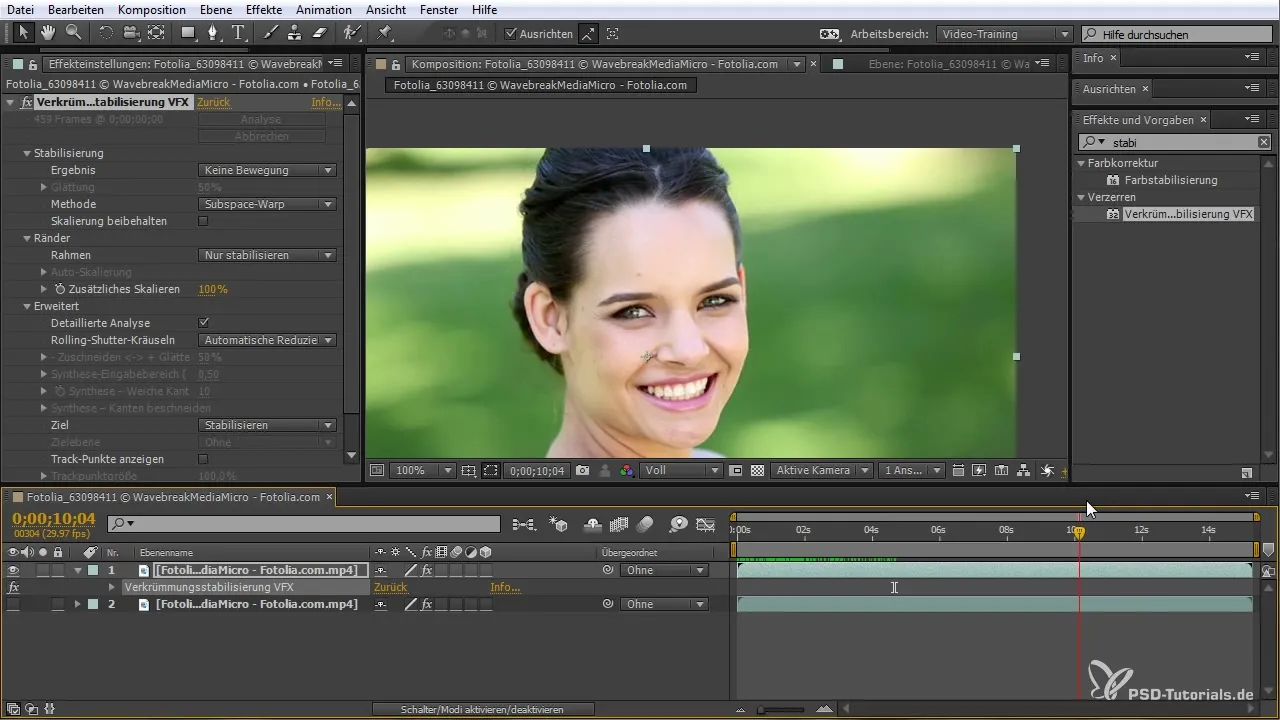Open the composition mini-flowchart in timeline
The image size is (1280, 720).
(x=523, y=524)
